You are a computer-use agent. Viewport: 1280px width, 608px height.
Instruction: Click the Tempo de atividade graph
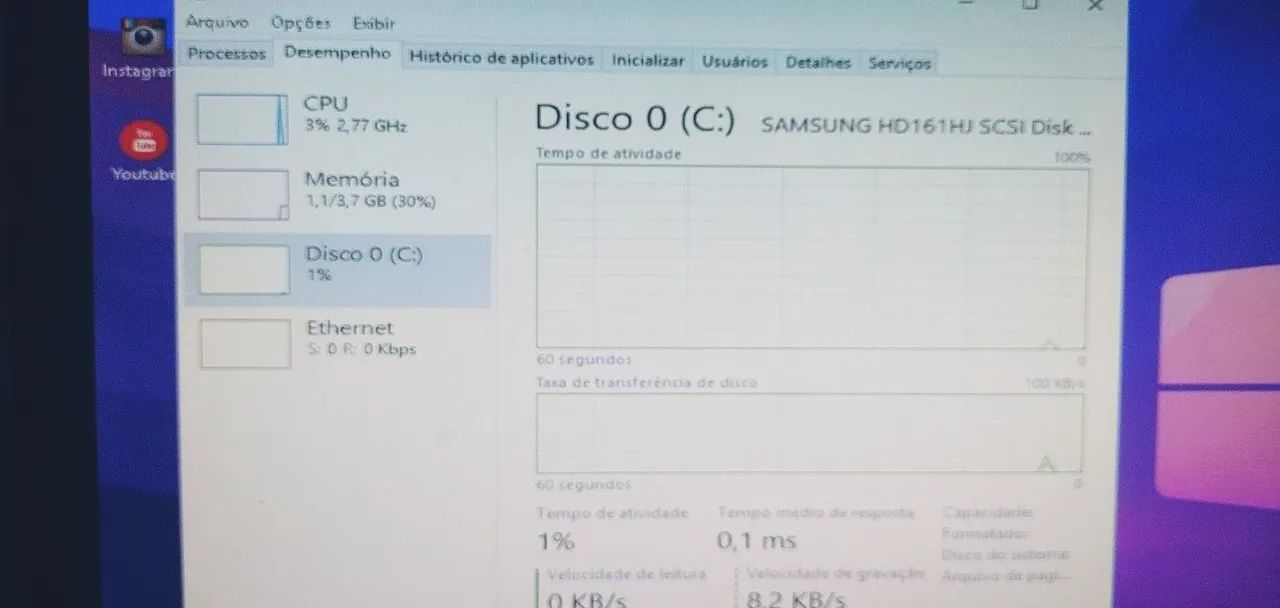point(812,257)
